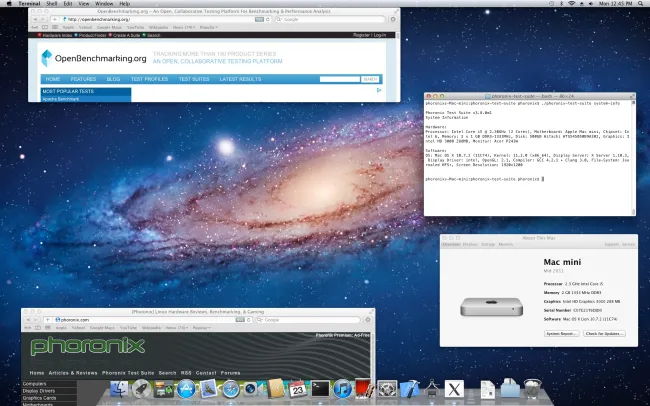This screenshot has width=650, height=406.
Task: Click Check for Updates button
Action: (604, 333)
